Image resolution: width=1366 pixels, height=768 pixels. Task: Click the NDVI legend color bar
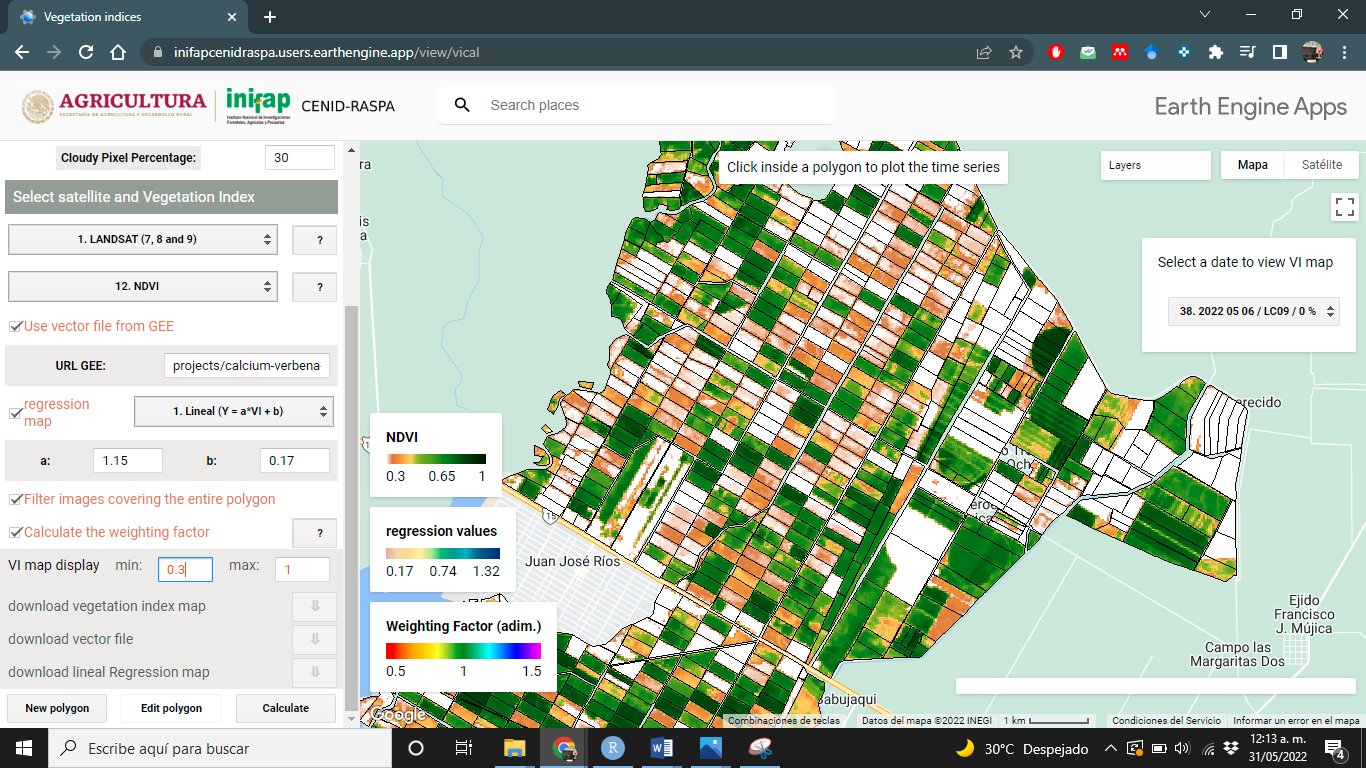point(436,458)
